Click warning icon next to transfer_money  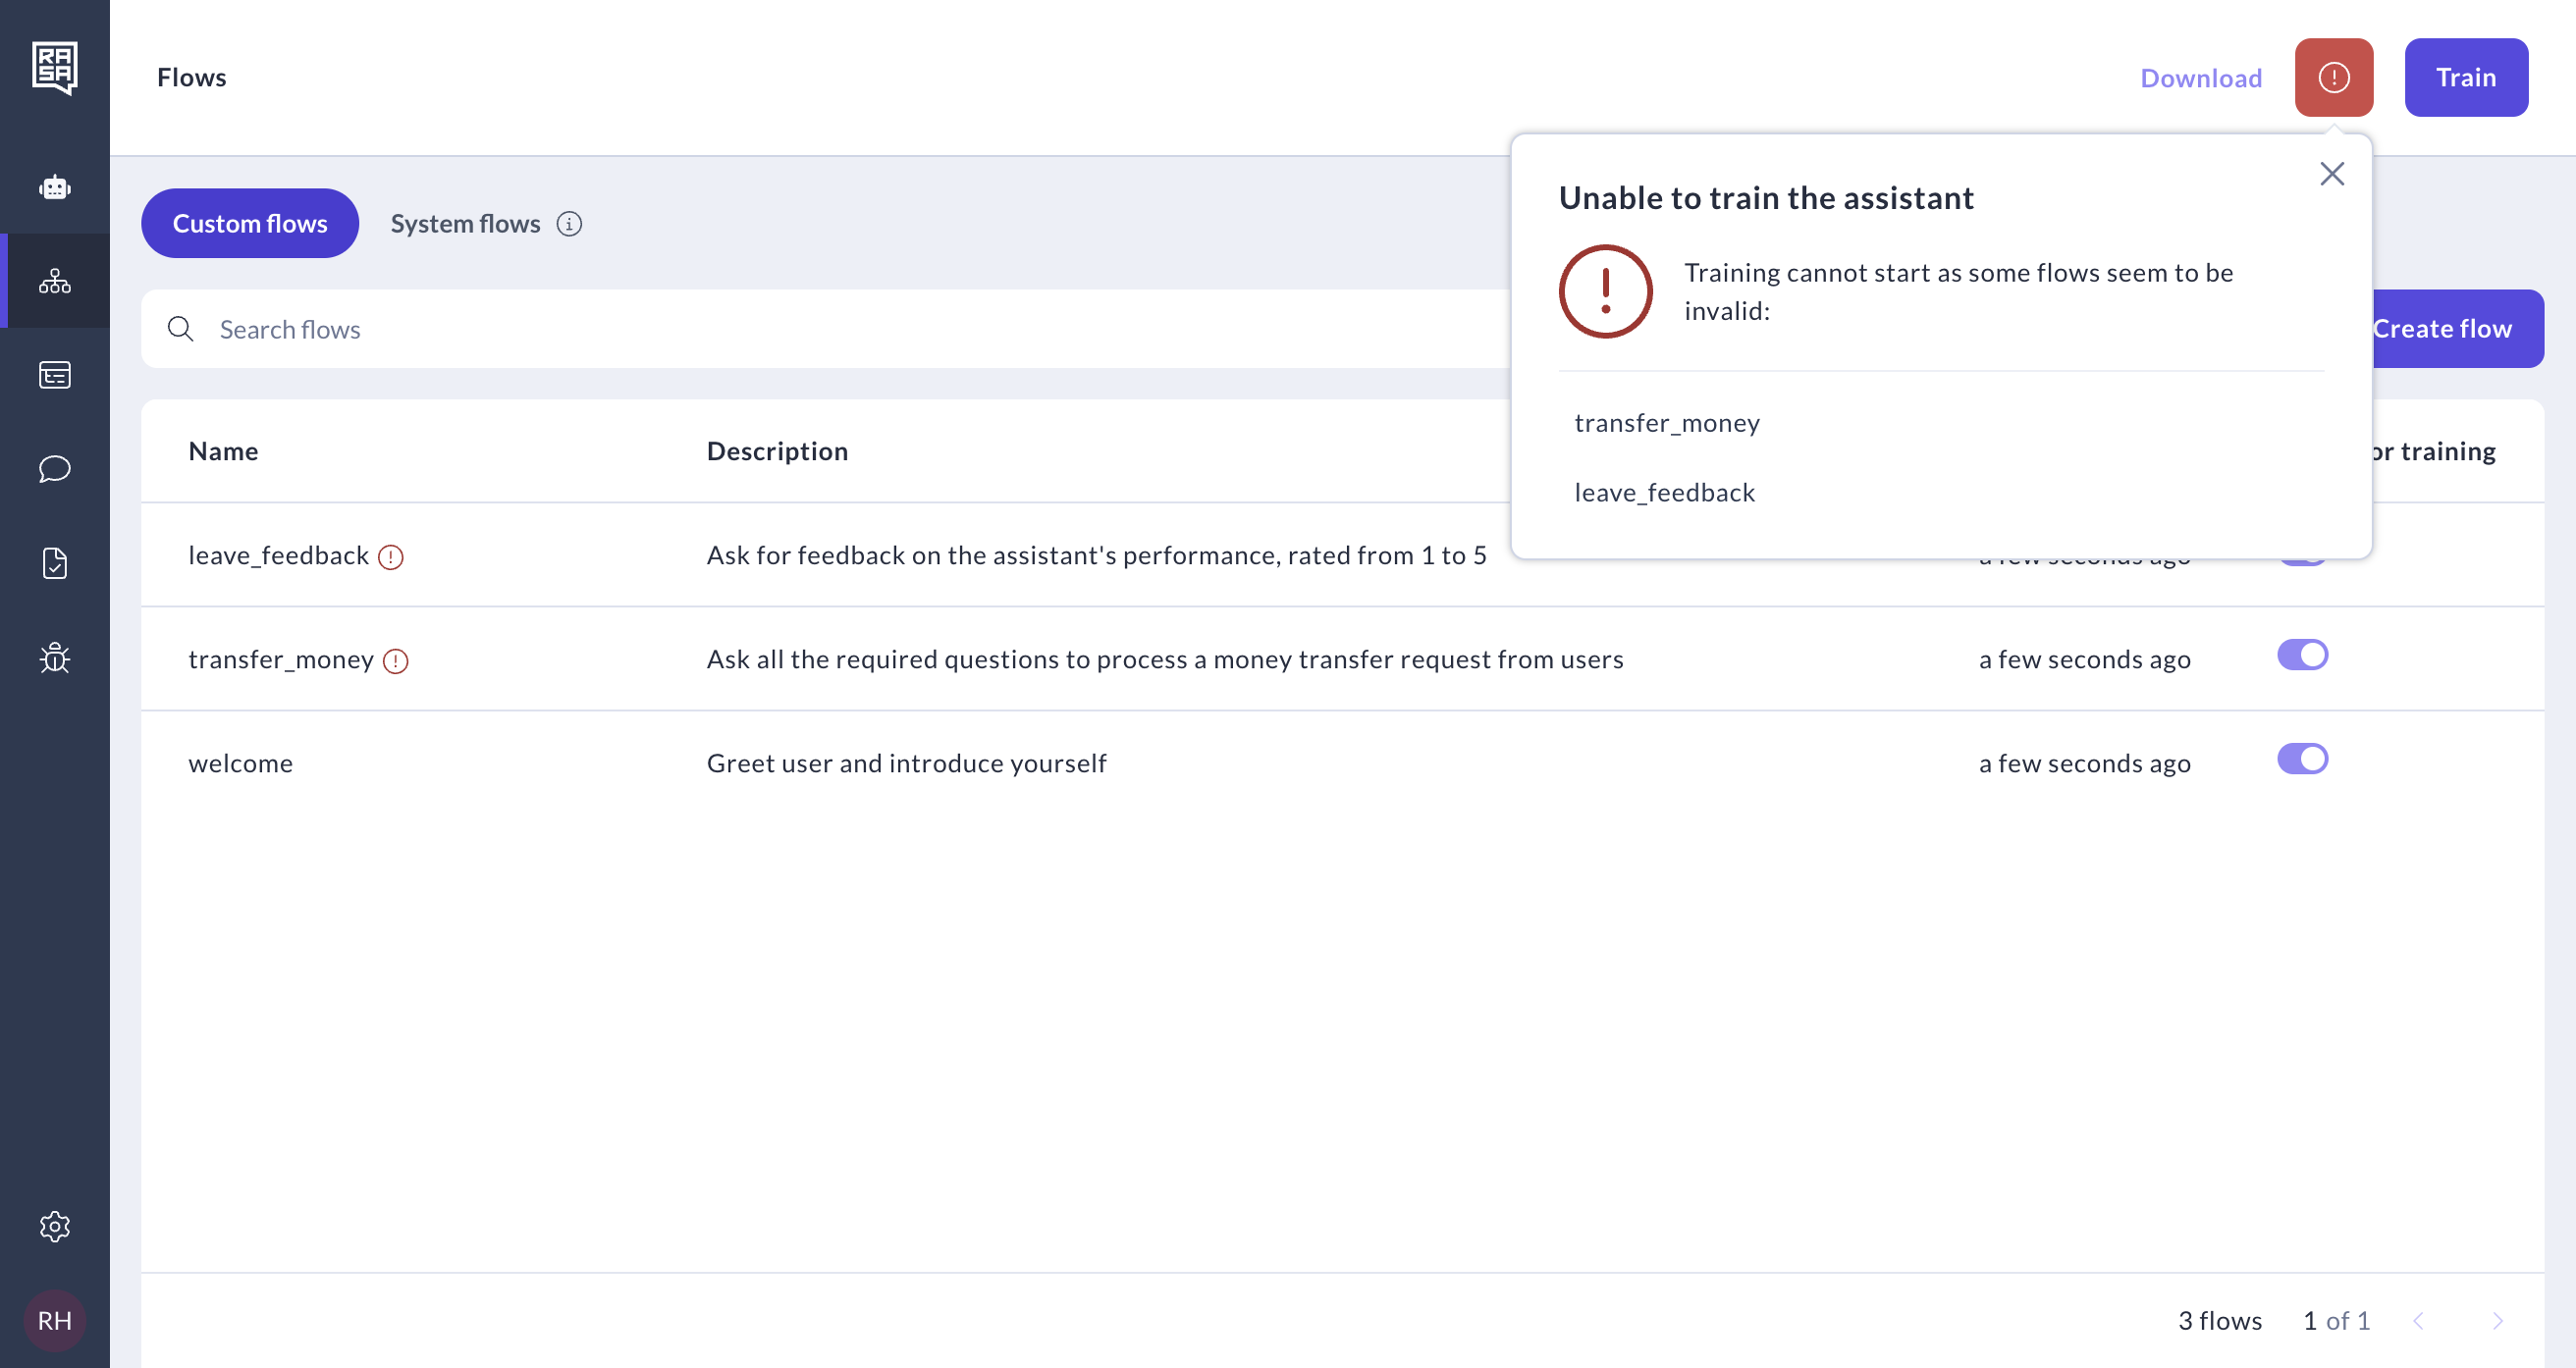pos(395,661)
